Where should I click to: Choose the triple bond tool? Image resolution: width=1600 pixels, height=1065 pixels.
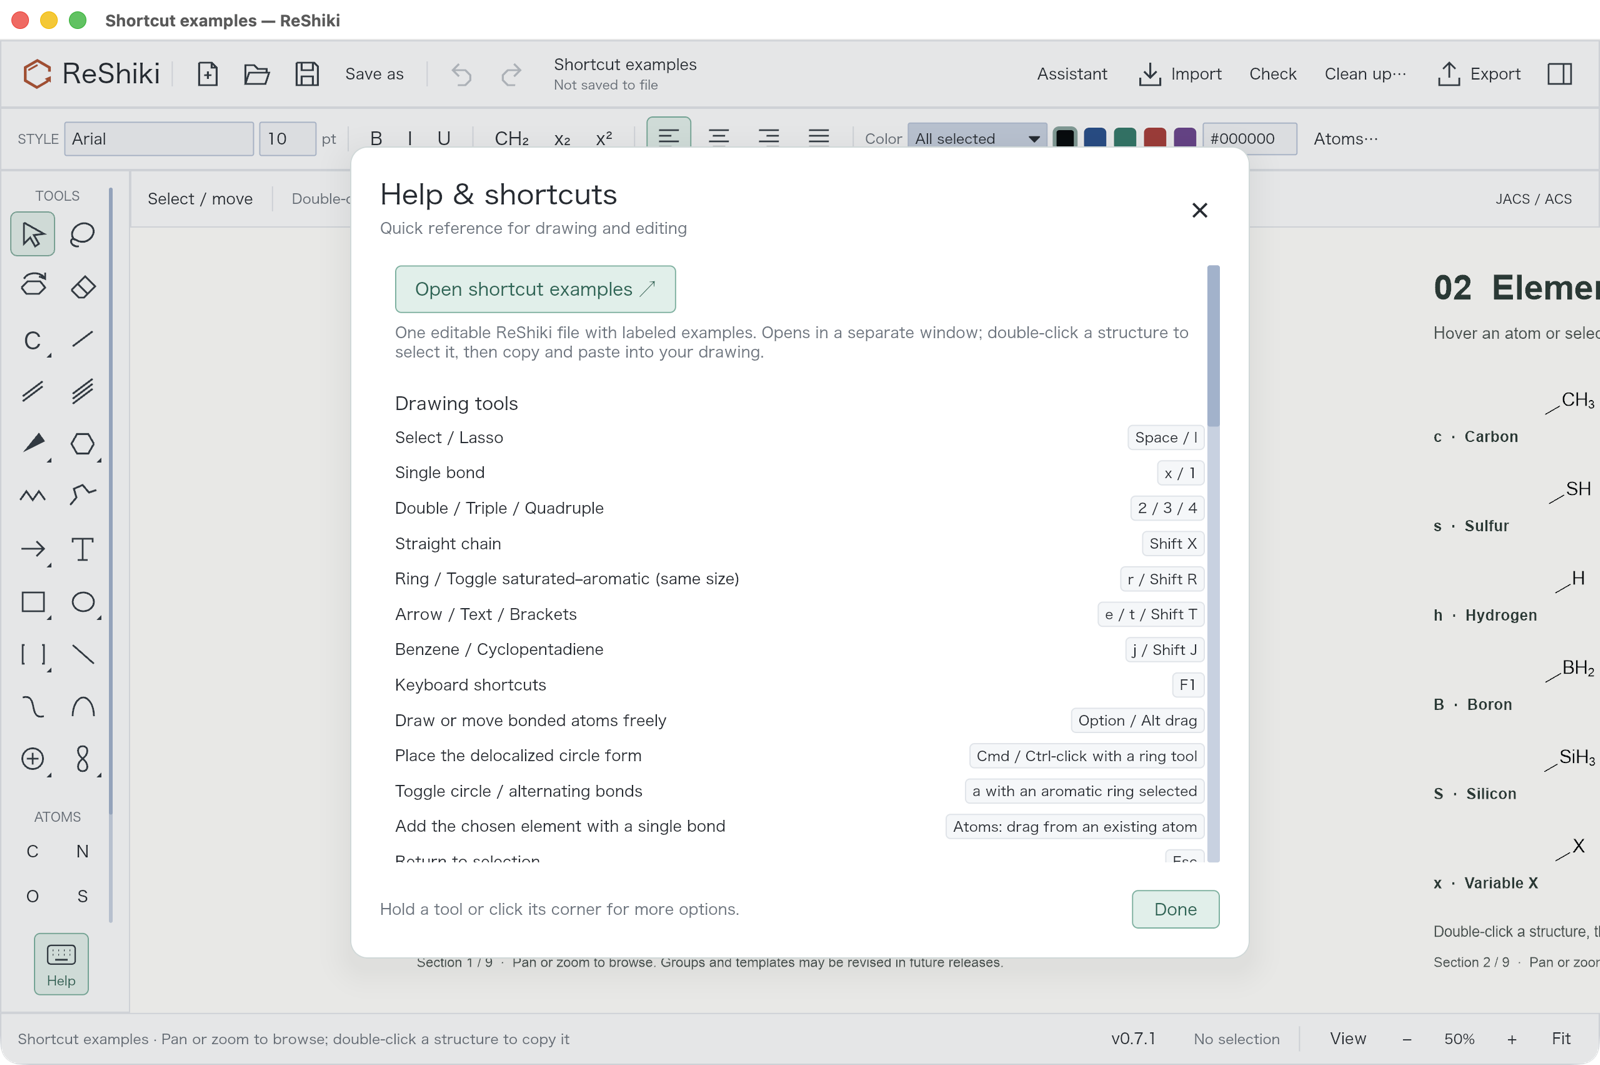click(x=82, y=391)
